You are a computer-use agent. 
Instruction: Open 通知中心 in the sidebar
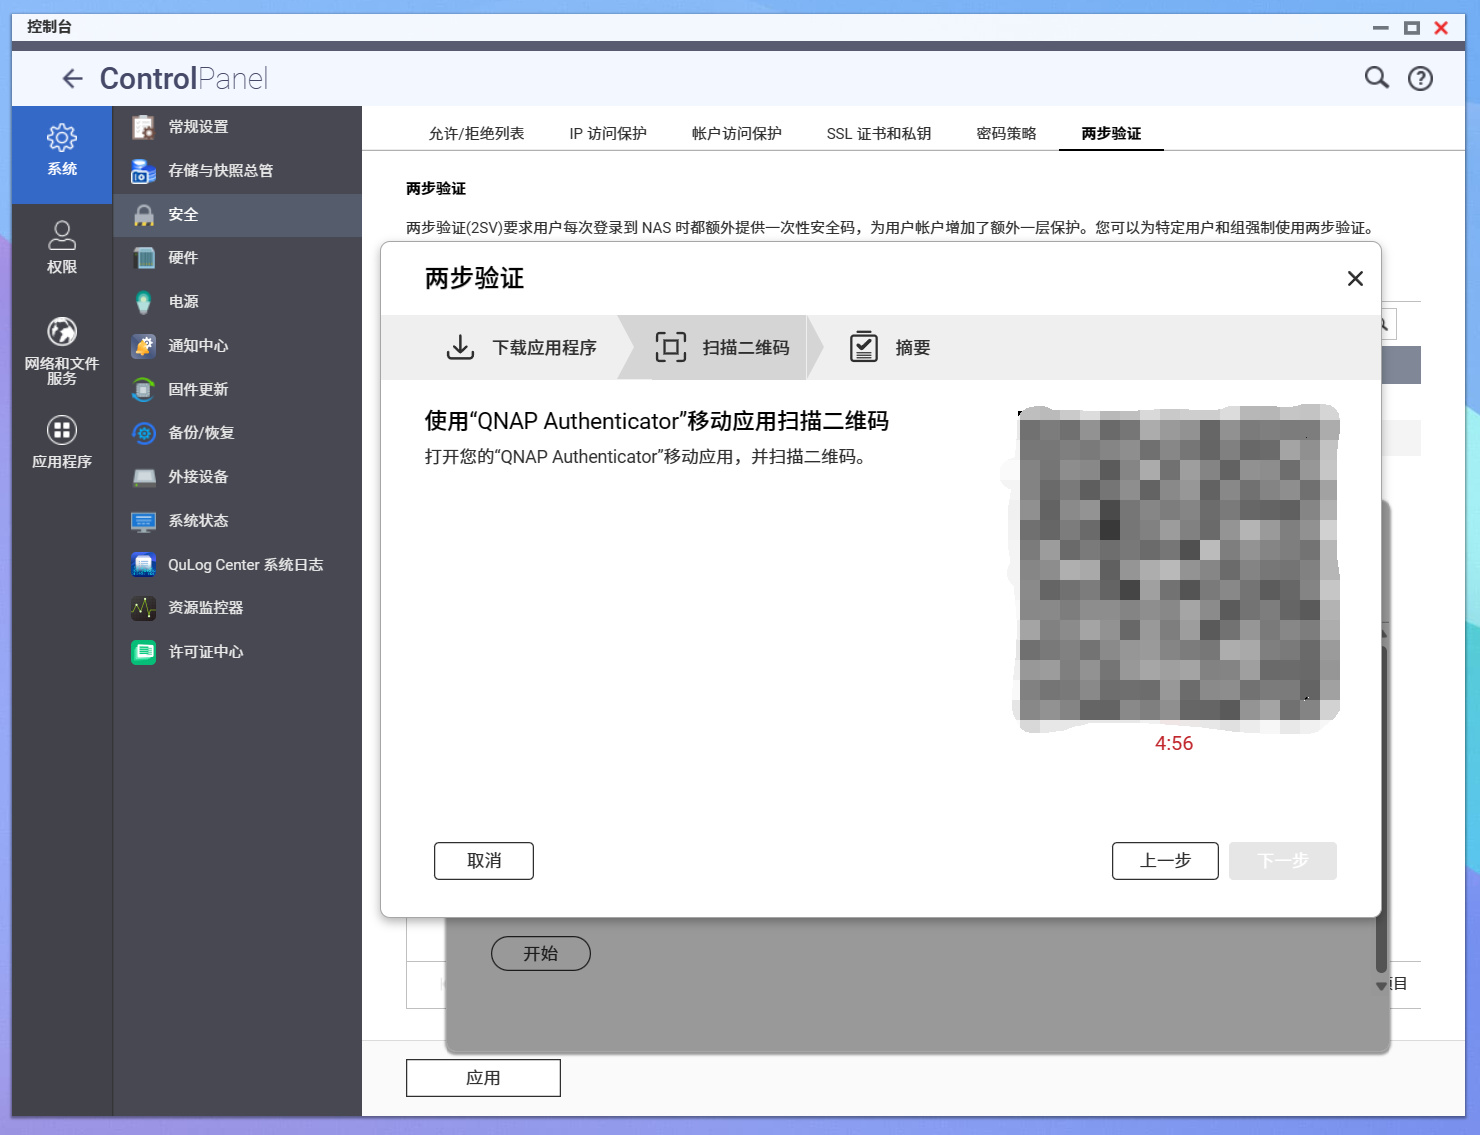point(237,346)
